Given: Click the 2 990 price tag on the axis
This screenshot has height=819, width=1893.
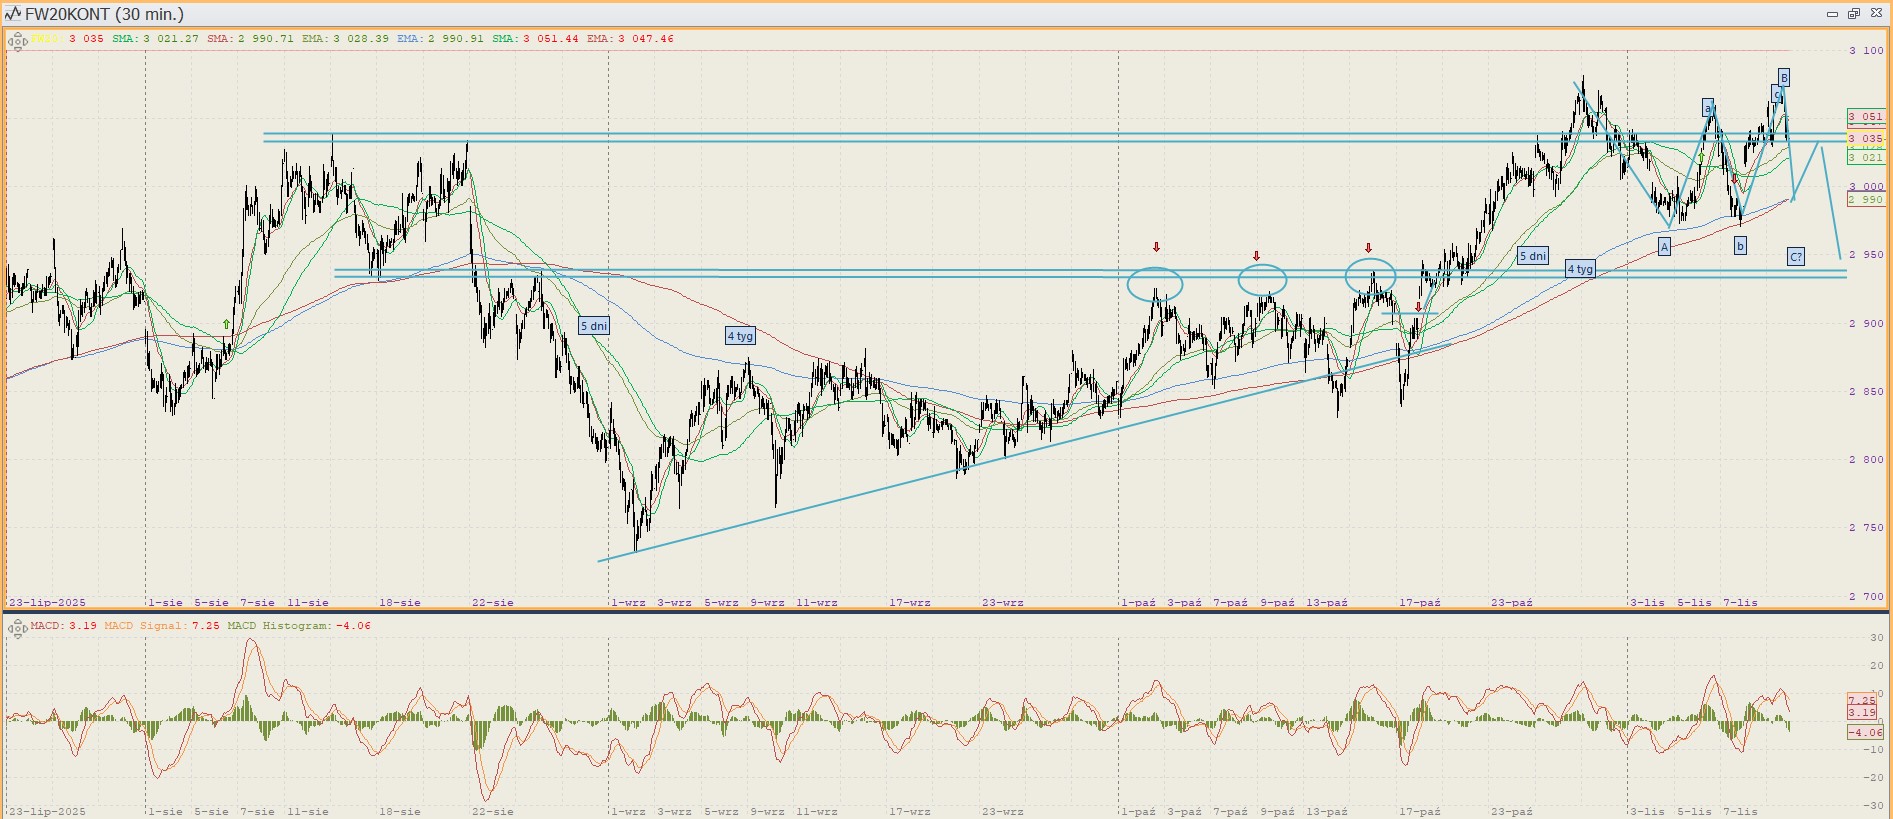Looking at the screenshot, I should coord(1865,200).
